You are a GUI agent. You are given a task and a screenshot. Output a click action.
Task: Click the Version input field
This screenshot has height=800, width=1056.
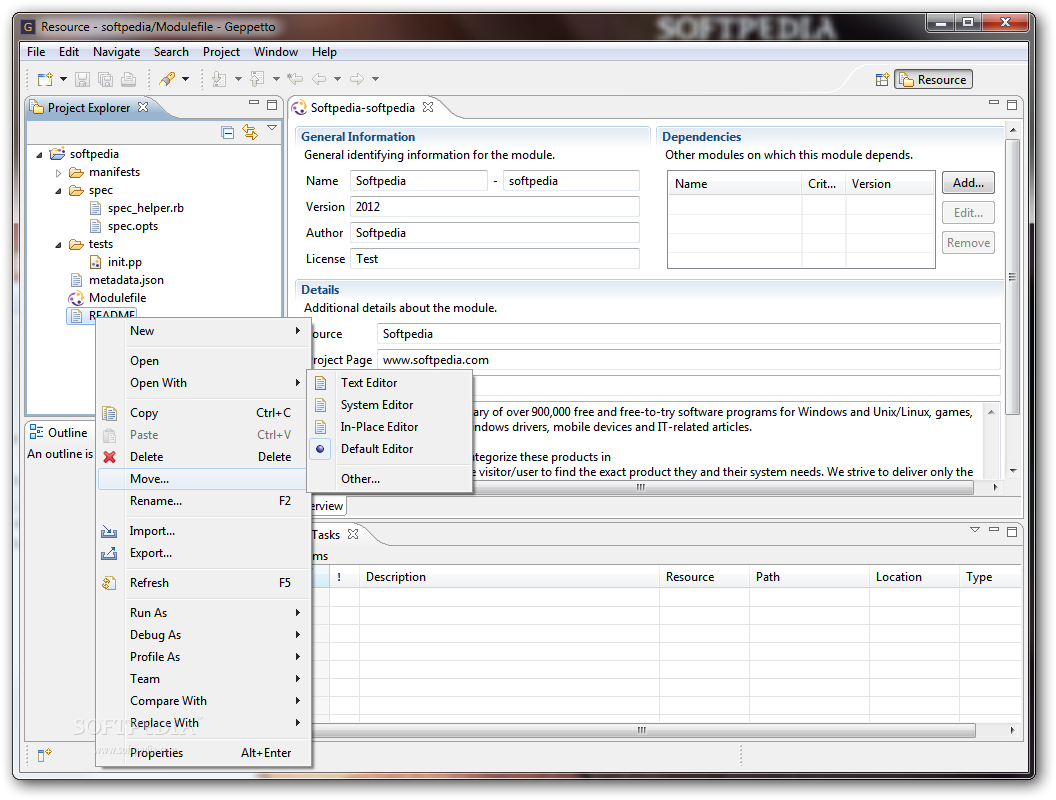pyautogui.click(x=494, y=207)
